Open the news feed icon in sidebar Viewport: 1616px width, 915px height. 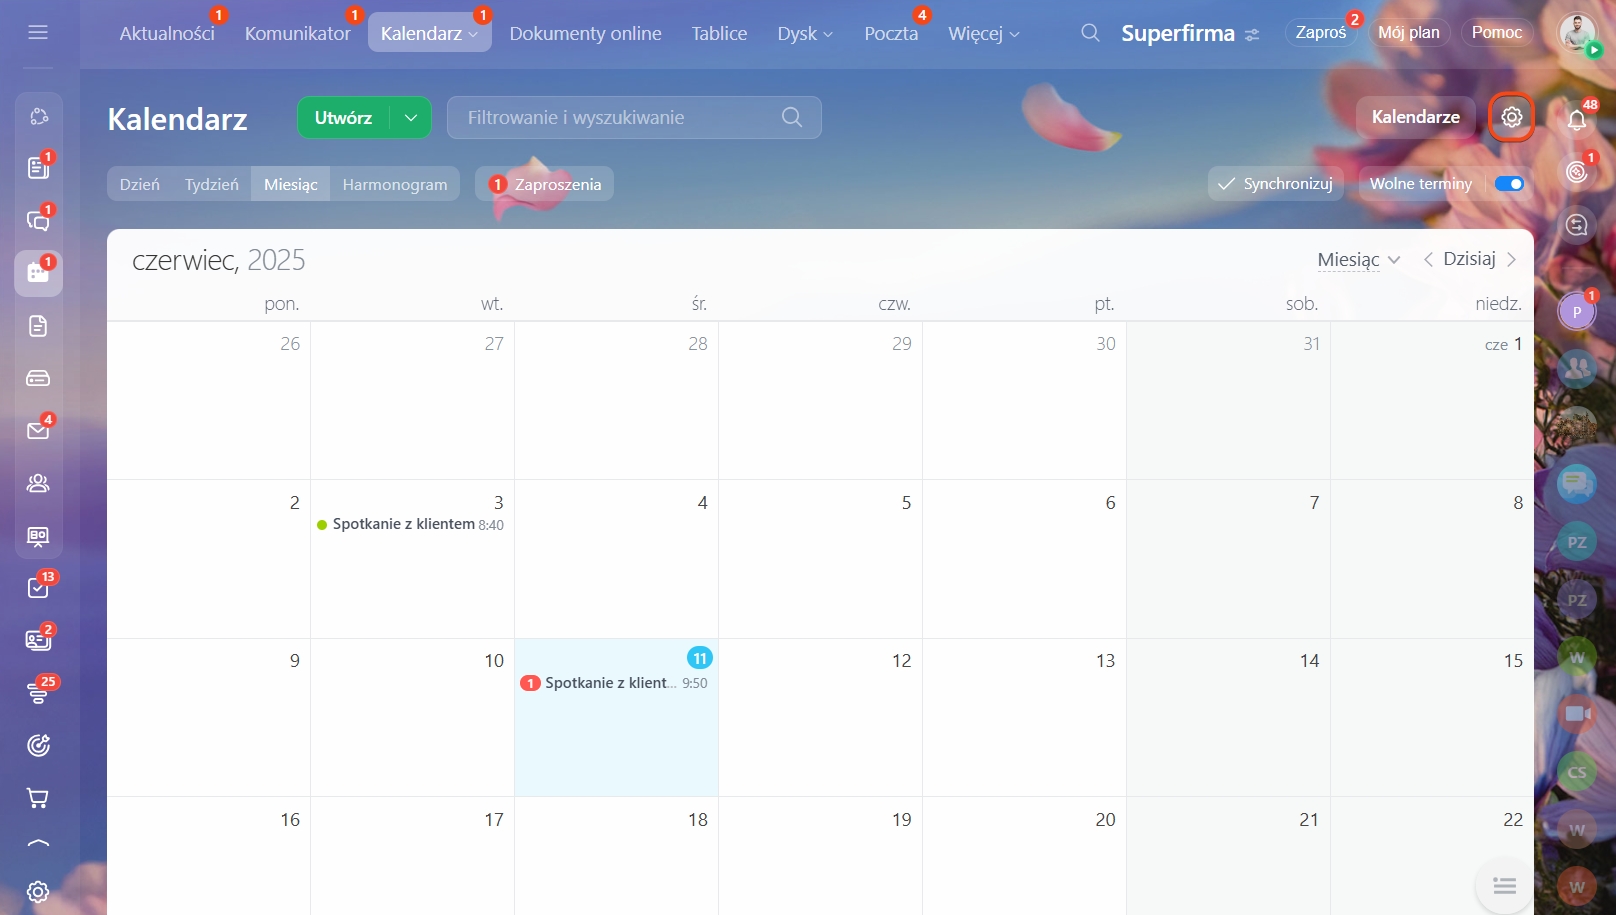pyautogui.click(x=38, y=168)
